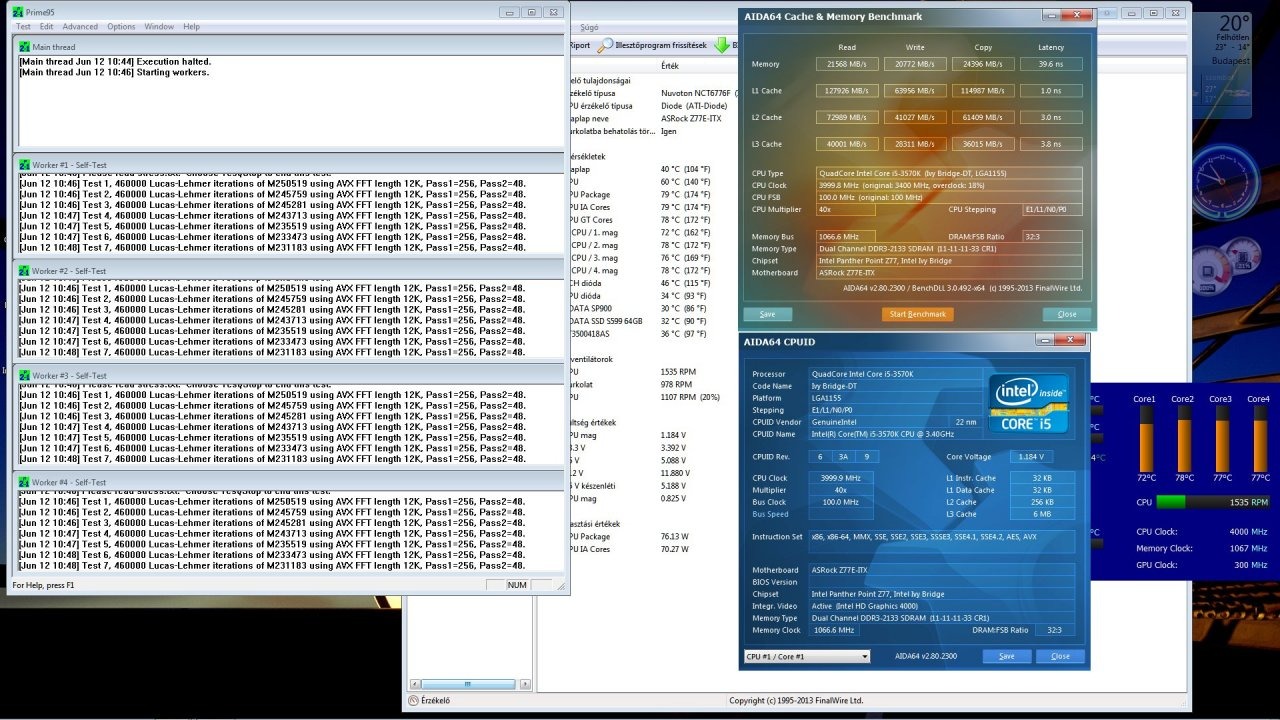Open the Advanced menu in Prime95

pos(80,27)
